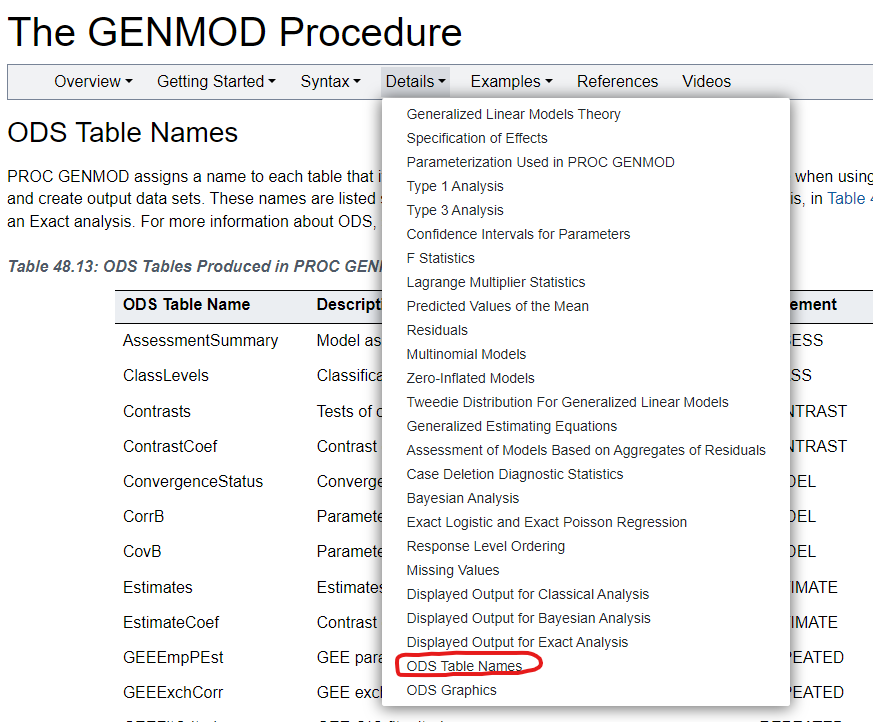Open the ODS Graphics entry
The width and height of the screenshot is (873, 722).
451,689
